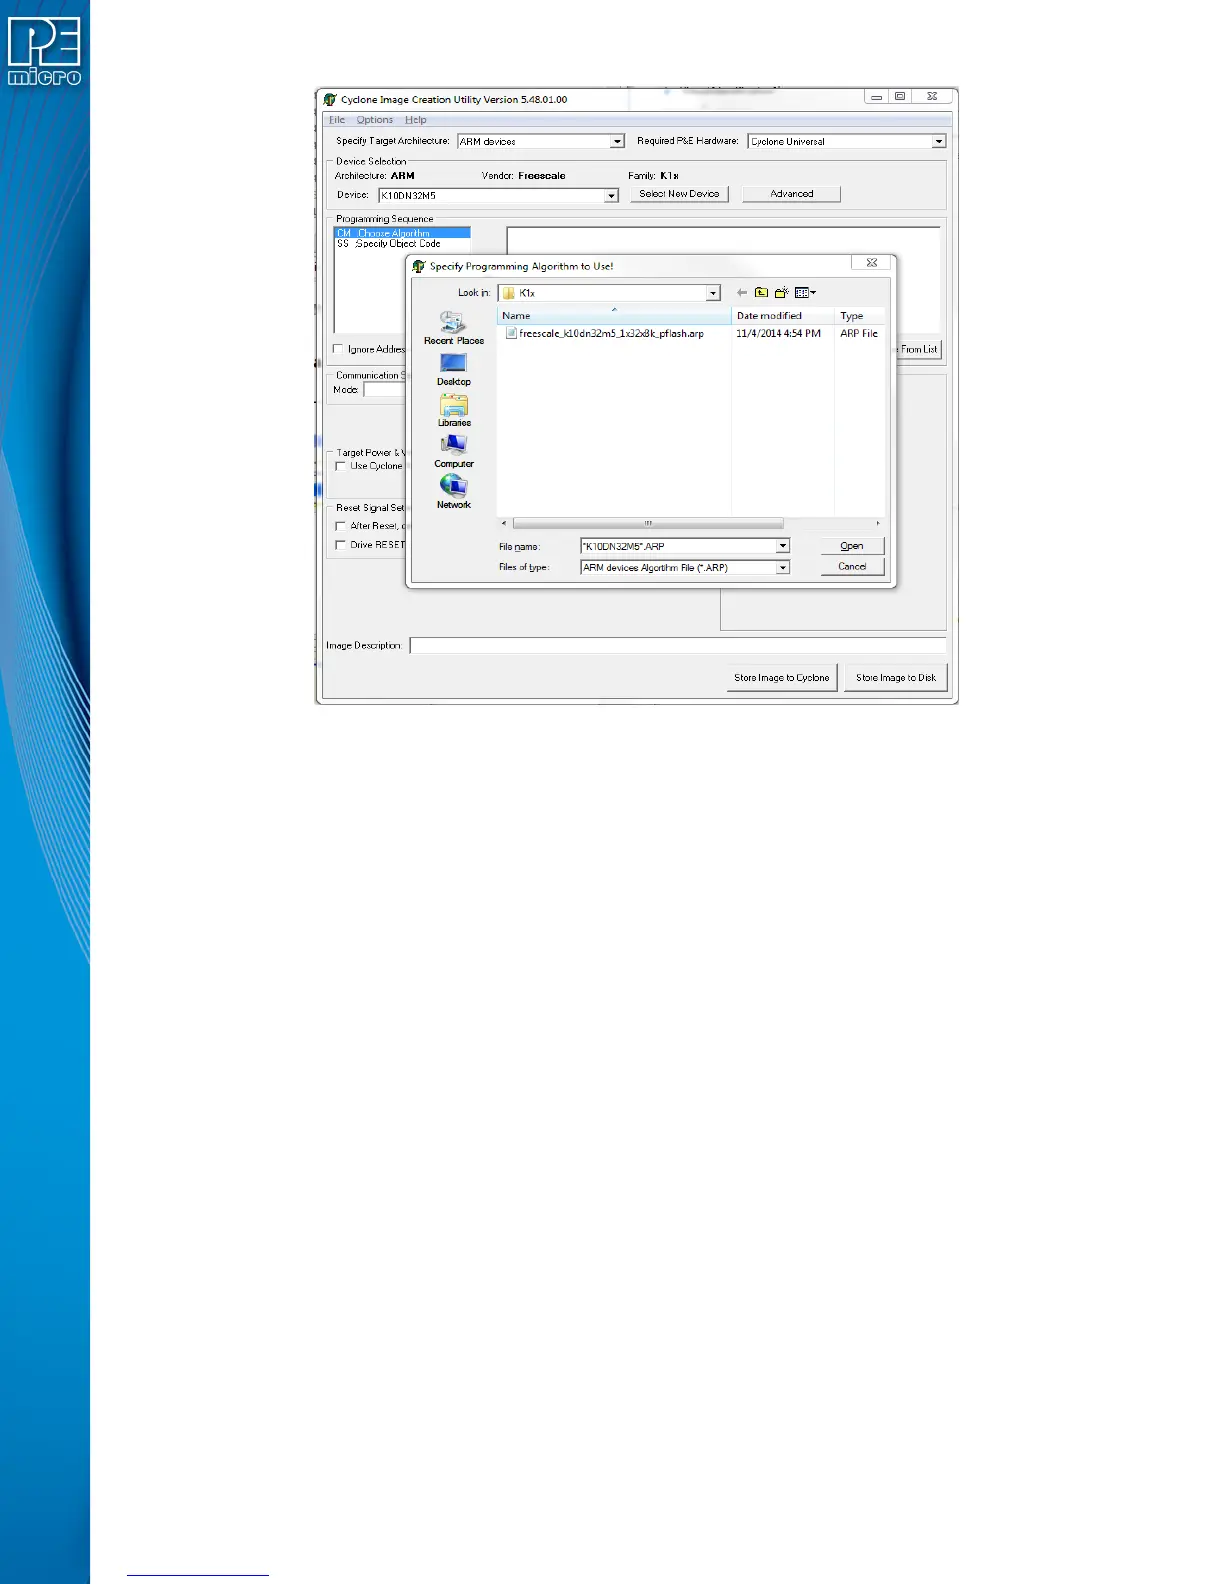The image size is (1224, 1584).
Task: Open Network in dialog sidebar
Action: click(454, 492)
